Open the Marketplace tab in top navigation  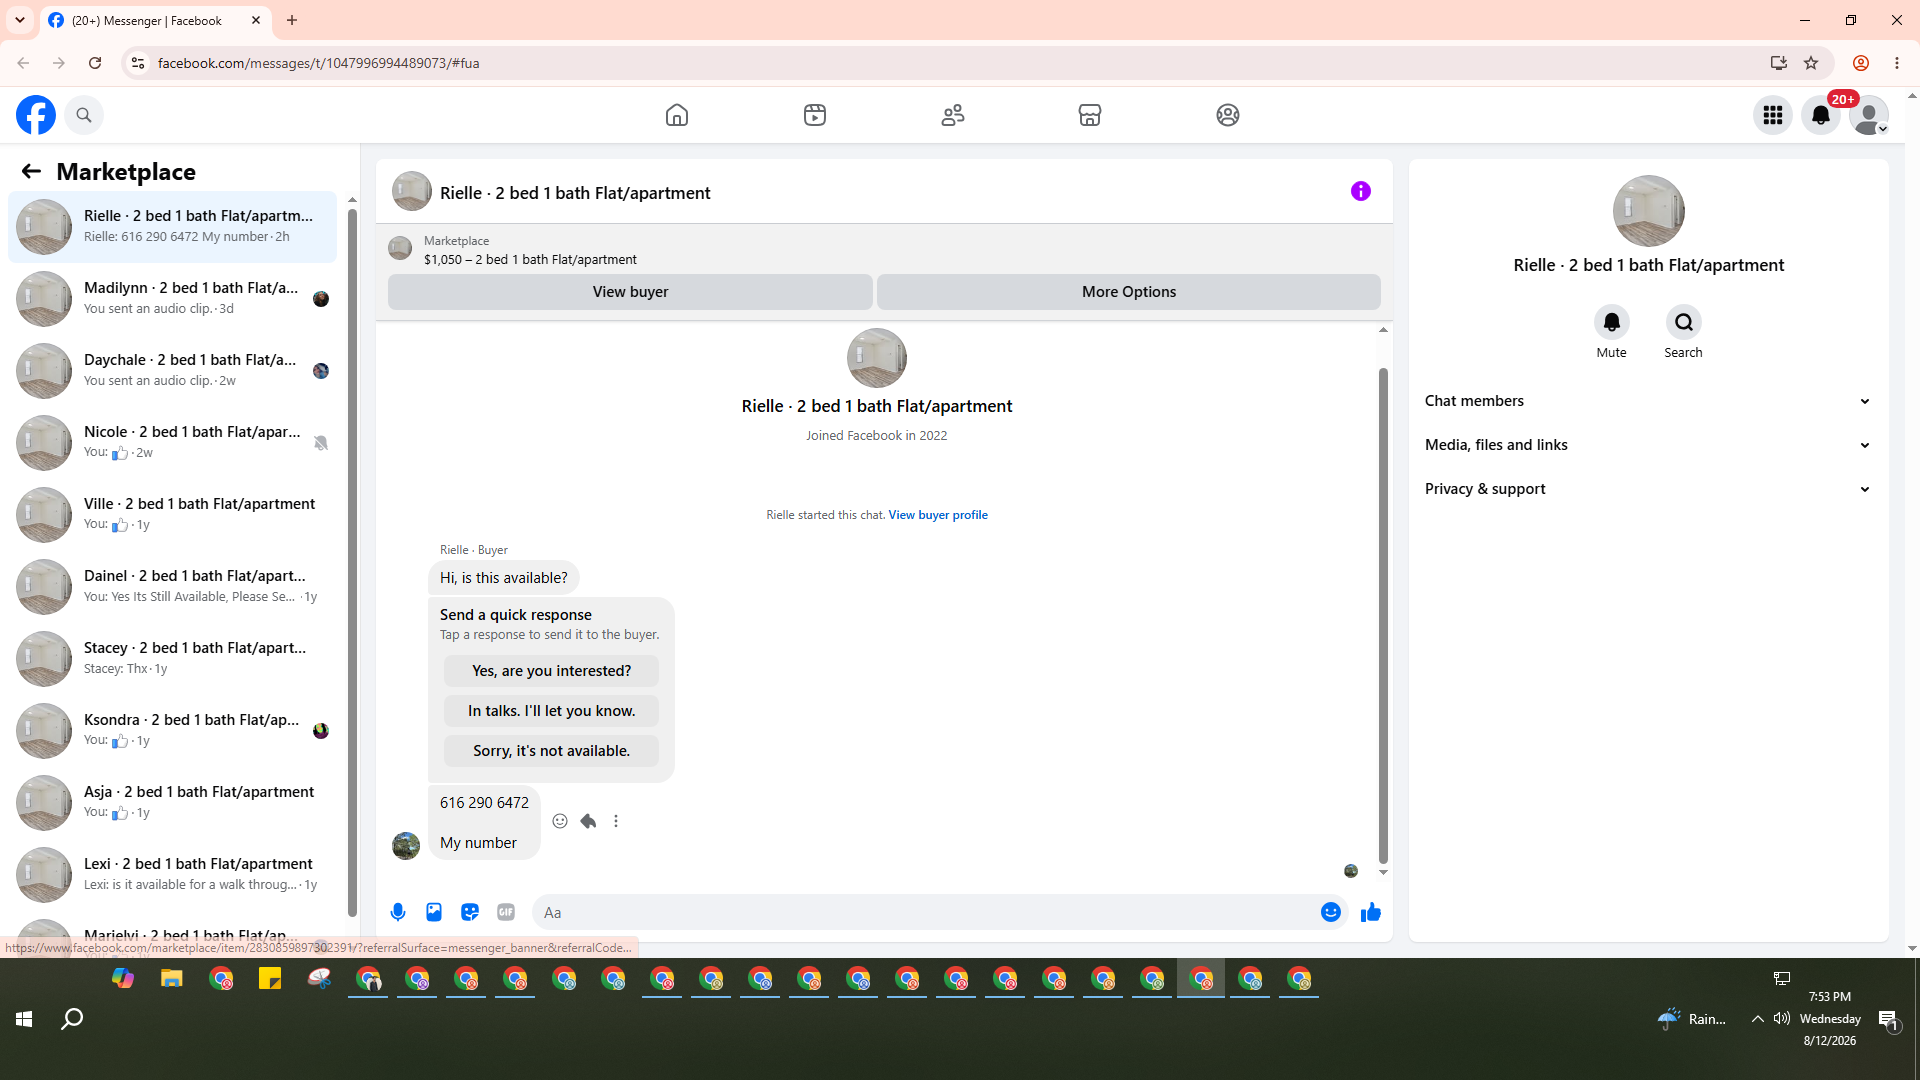tap(1090, 115)
